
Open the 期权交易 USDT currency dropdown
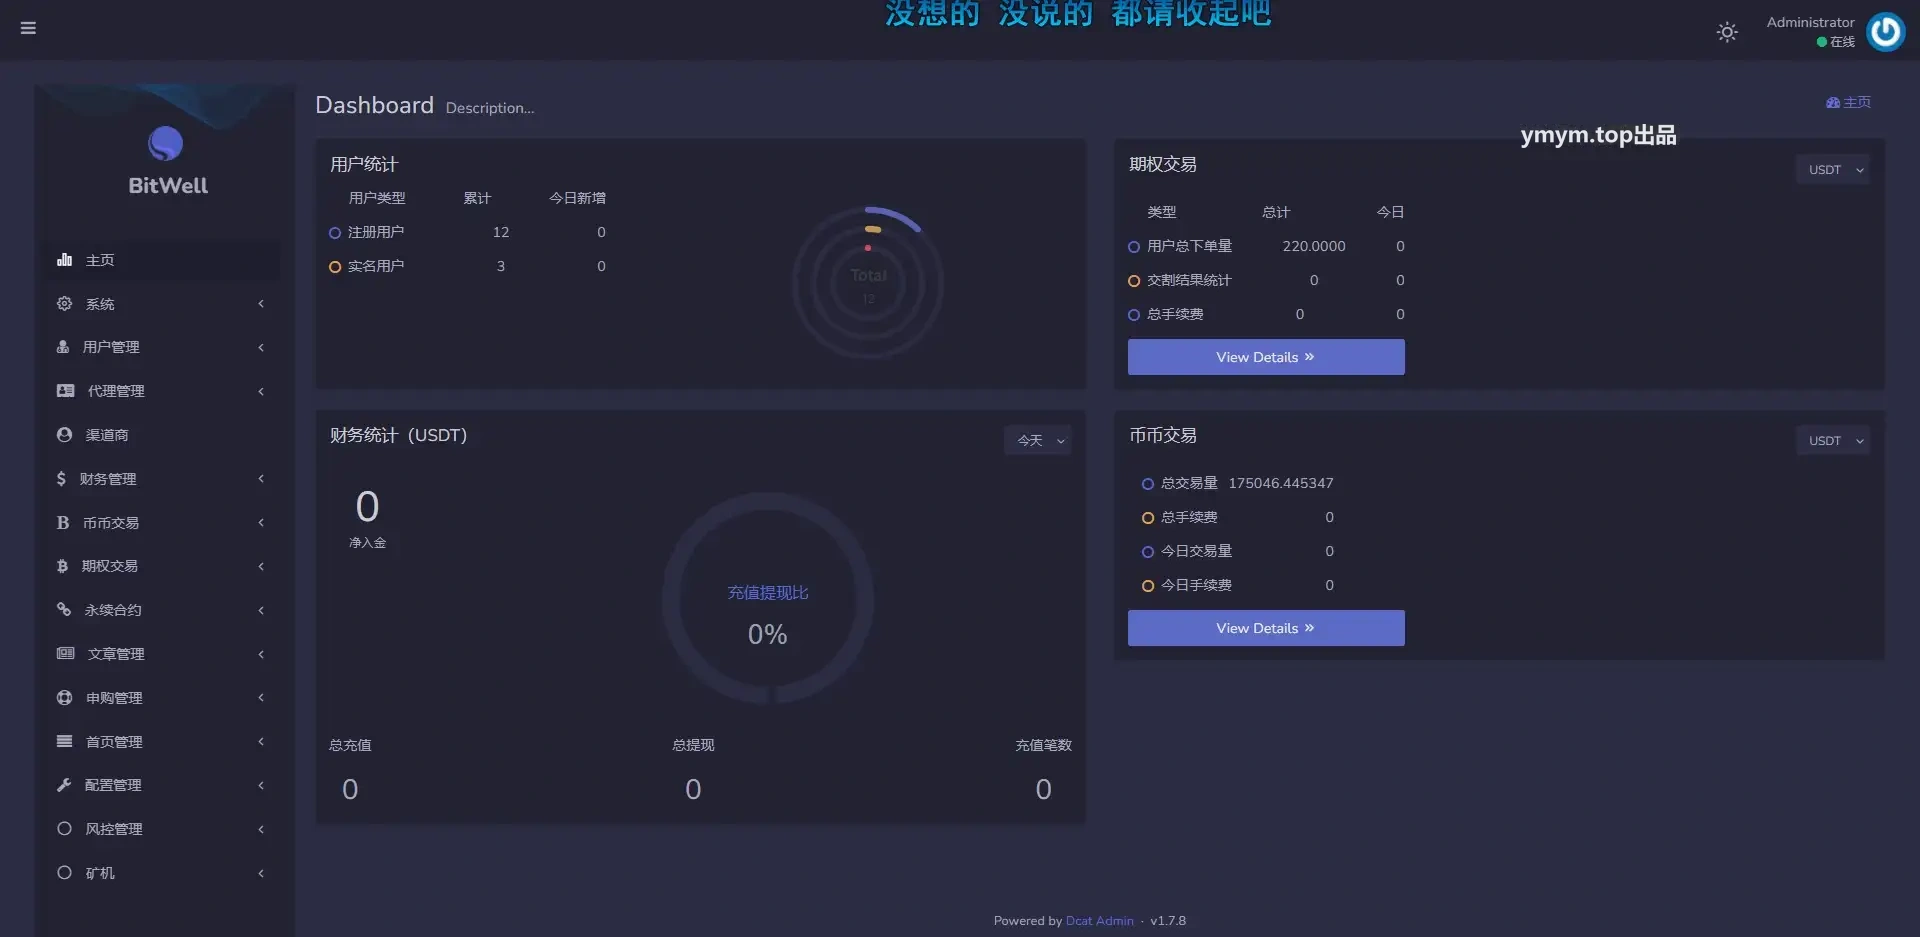(x=1833, y=170)
